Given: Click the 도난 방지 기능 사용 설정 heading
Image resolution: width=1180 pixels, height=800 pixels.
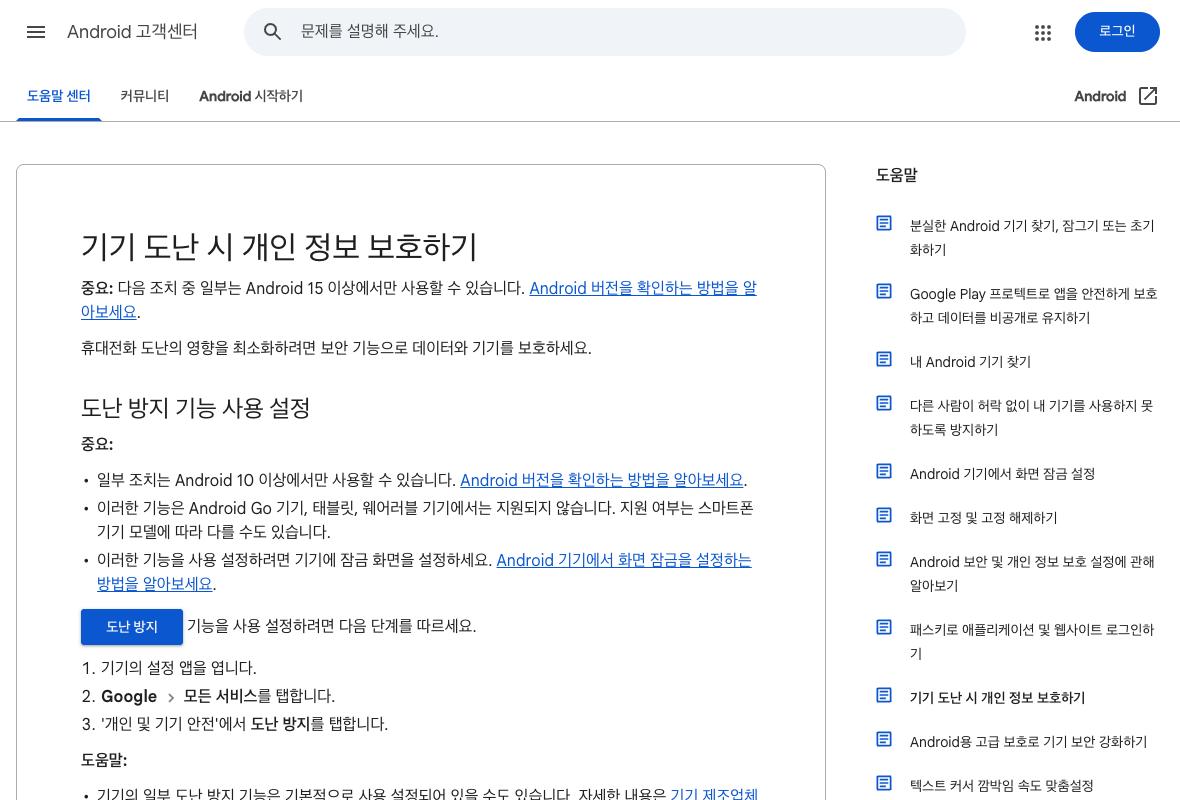Looking at the screenshot, I should pos(196,408).
